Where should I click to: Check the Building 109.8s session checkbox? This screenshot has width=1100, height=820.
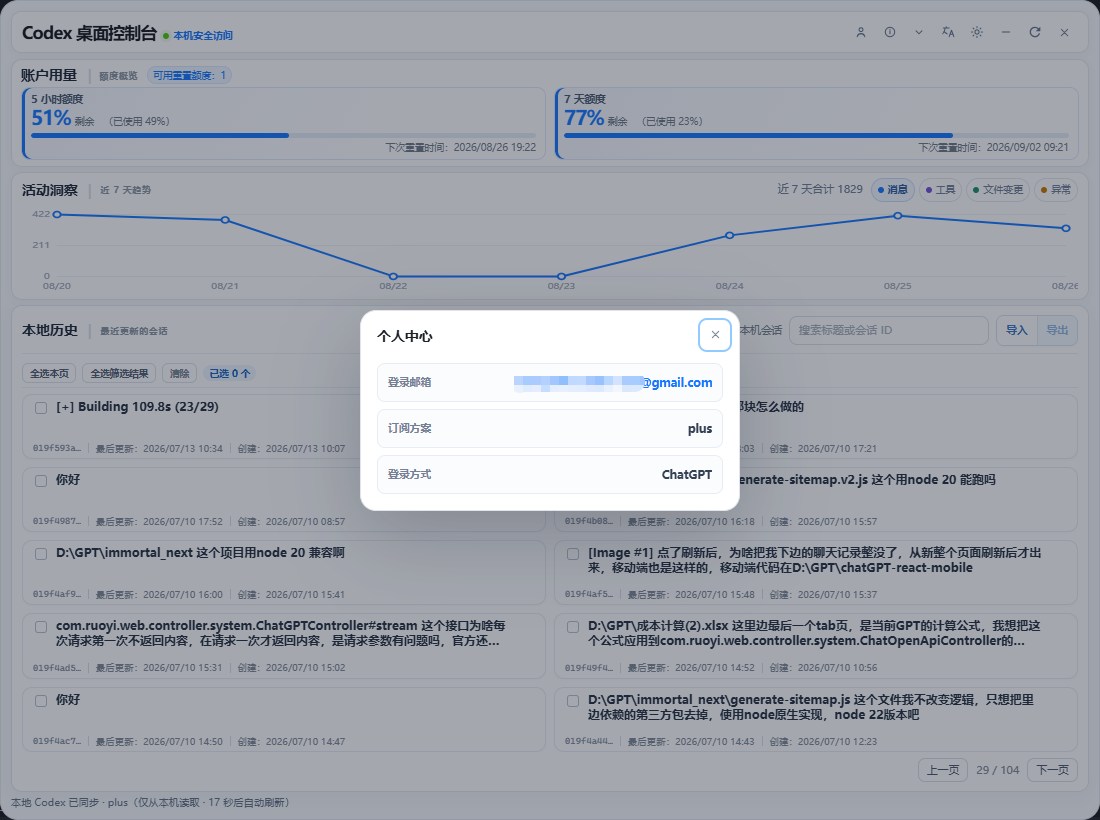41,408
